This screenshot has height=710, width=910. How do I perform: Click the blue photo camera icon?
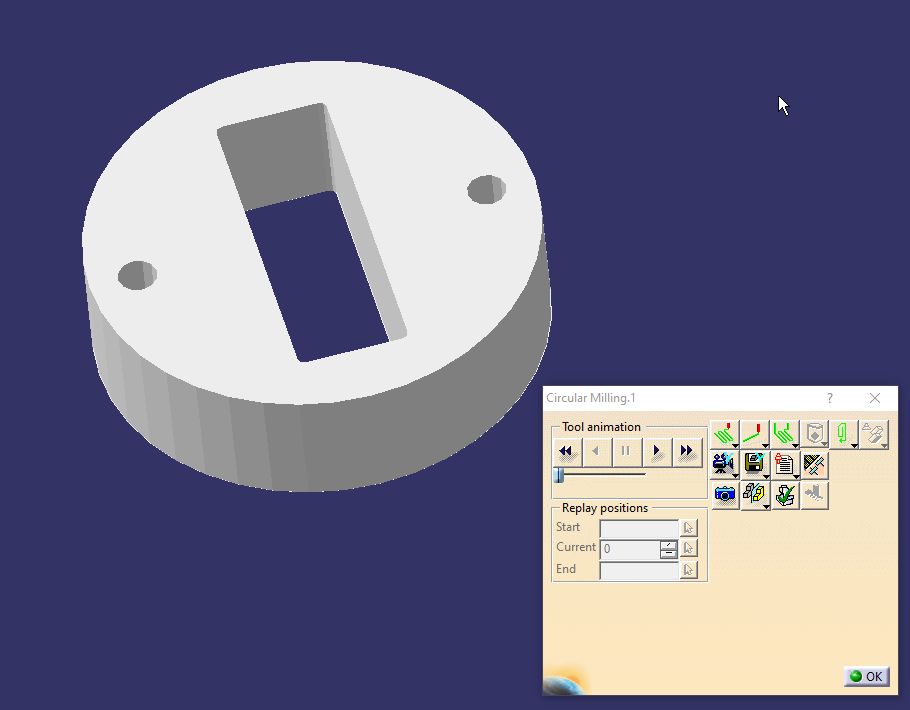[725, 495]
